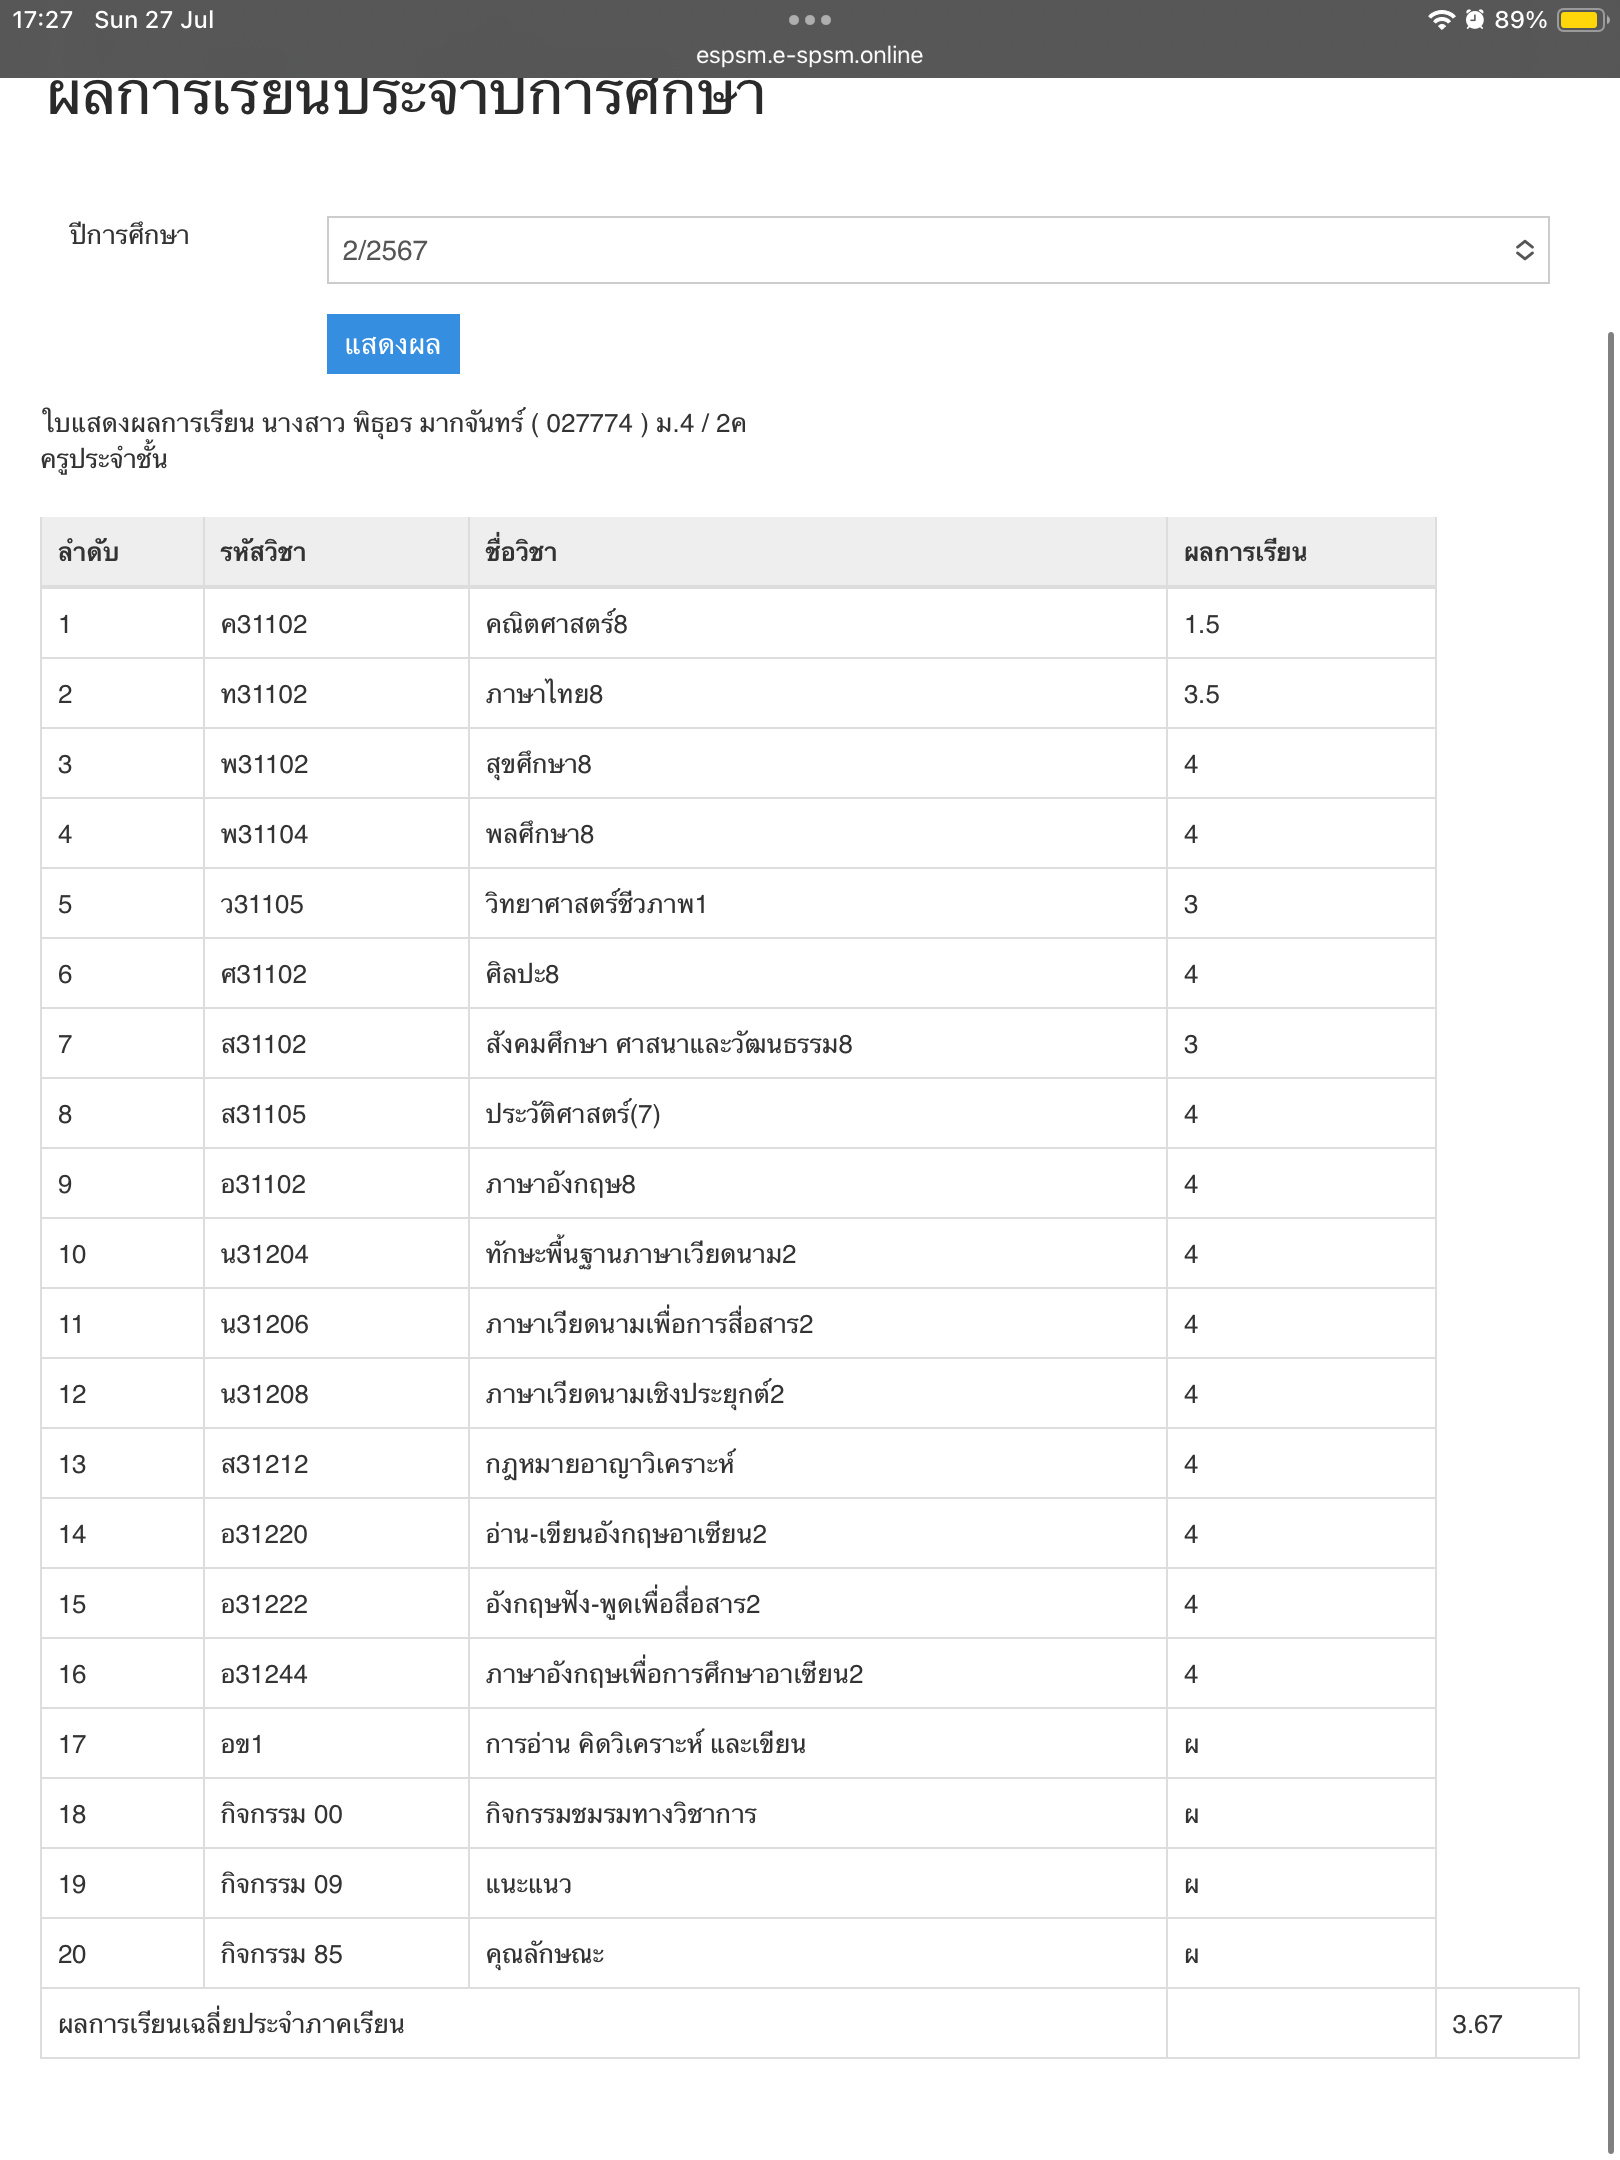Select subject ภาษาเวียดนามเพื่อการสื่อสาร2

[649, 1324]
